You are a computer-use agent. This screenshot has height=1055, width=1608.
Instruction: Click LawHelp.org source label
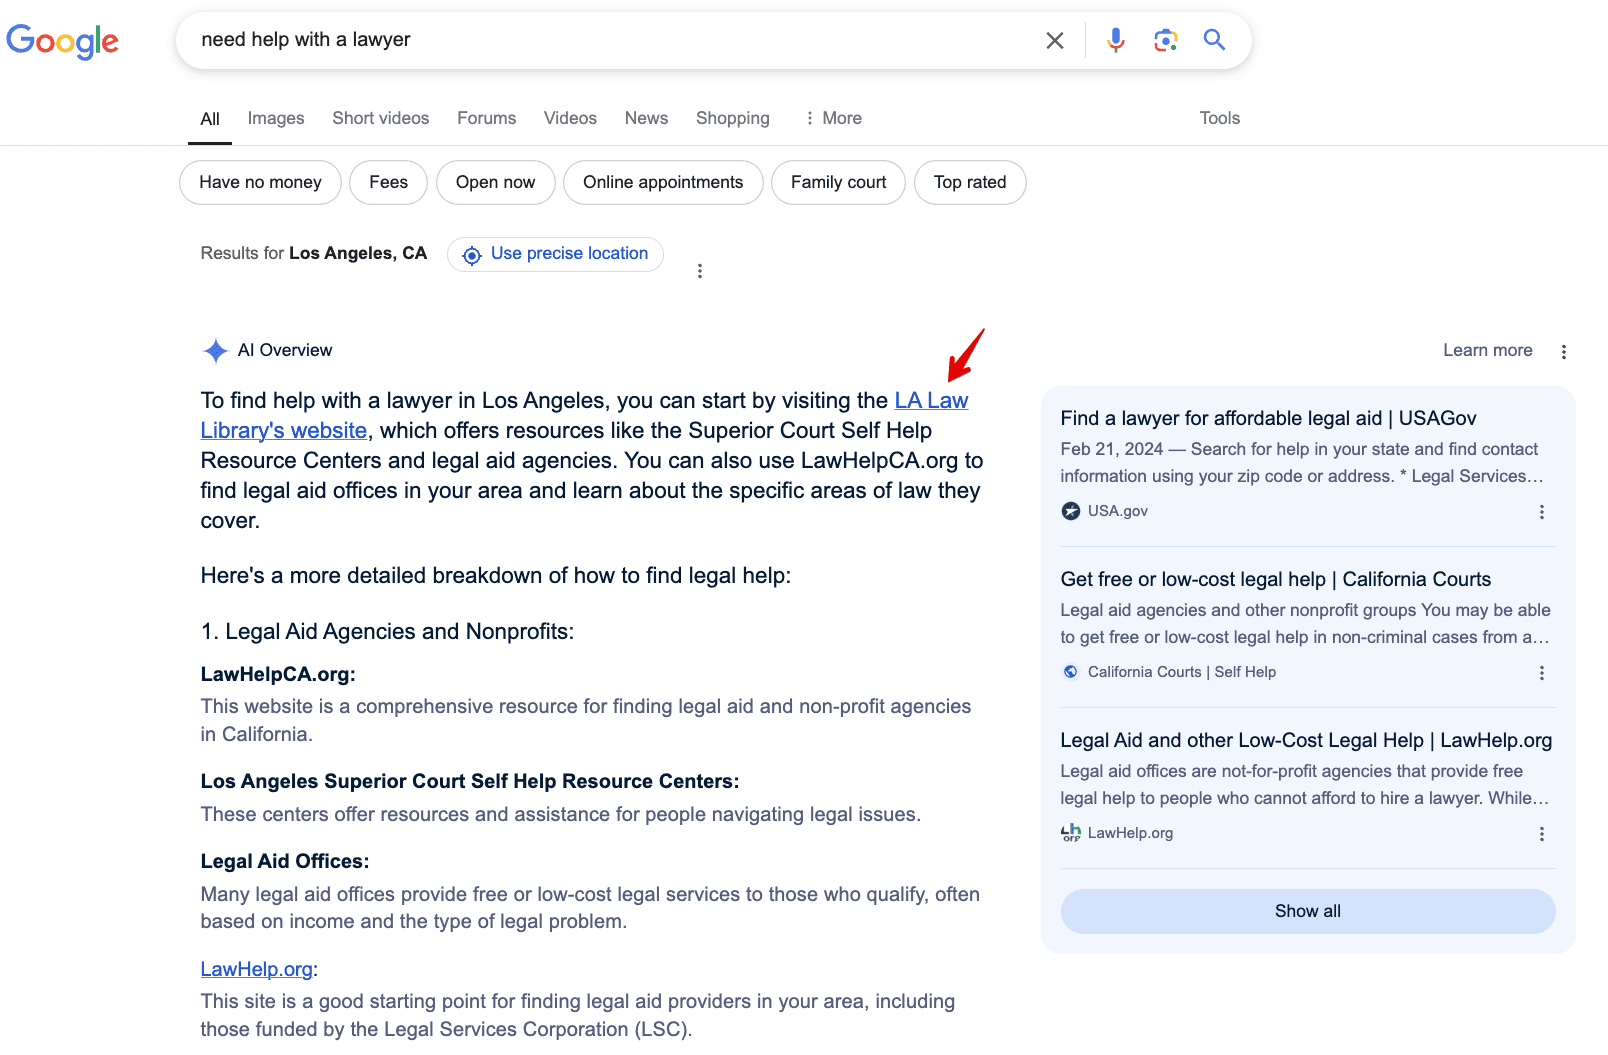click(x=1117, y=833)
